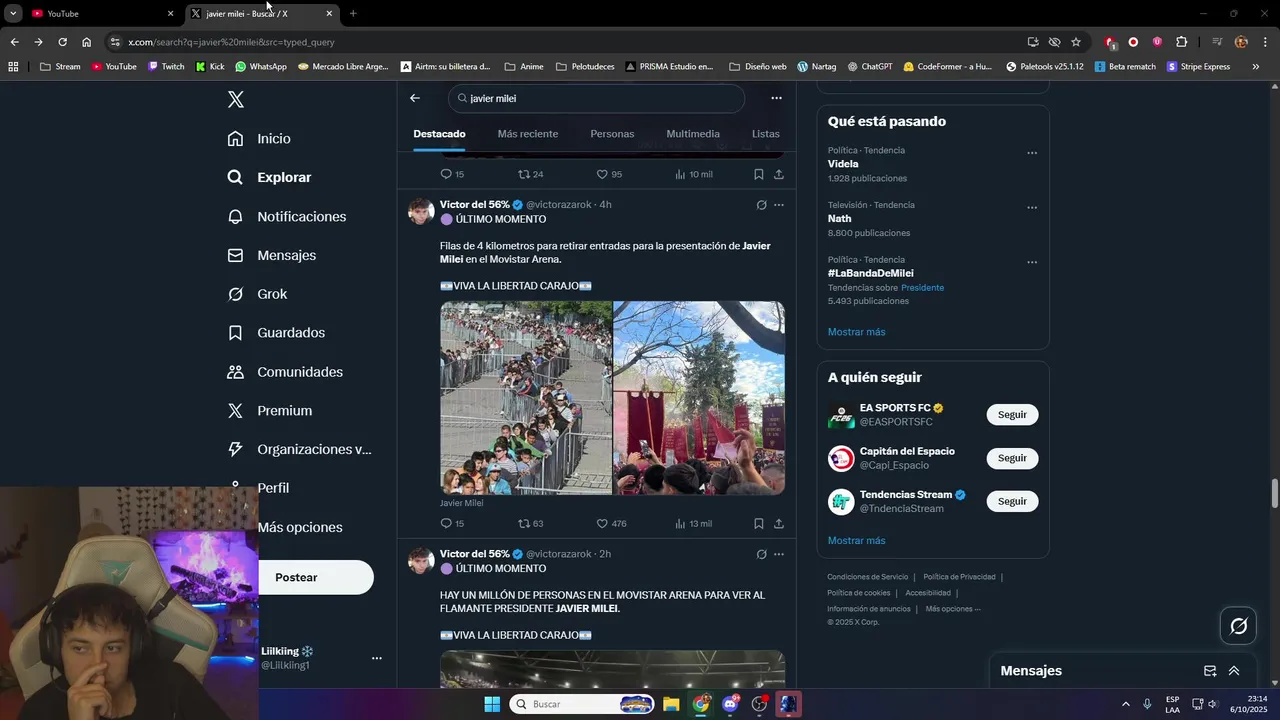Follow Tendencias Stream
The height and width of the screenshot is (720, 1280).
point(1012,501)
